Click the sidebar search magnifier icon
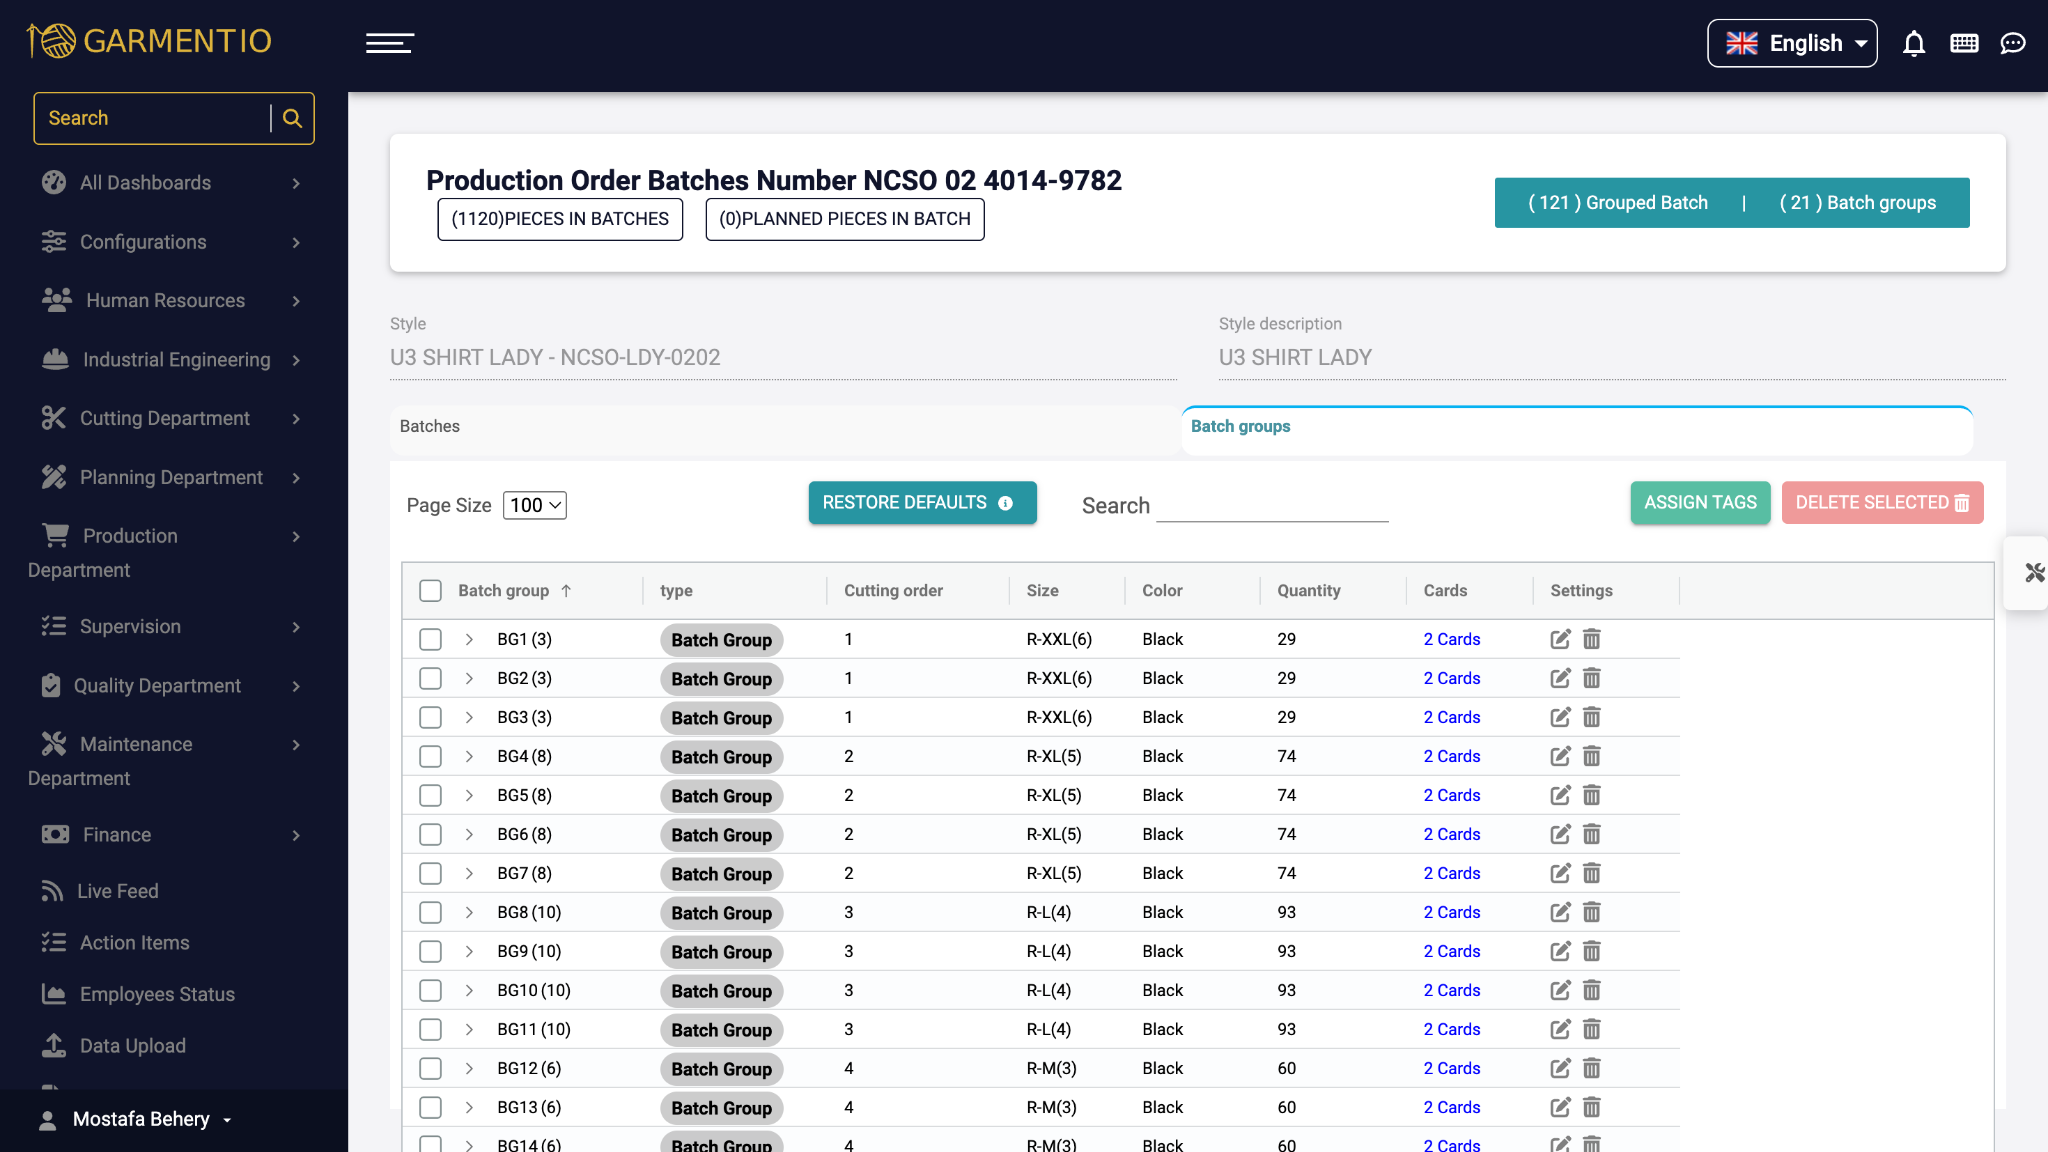This screenshot has height=1152, width=2048. click(x=292, y=118)
